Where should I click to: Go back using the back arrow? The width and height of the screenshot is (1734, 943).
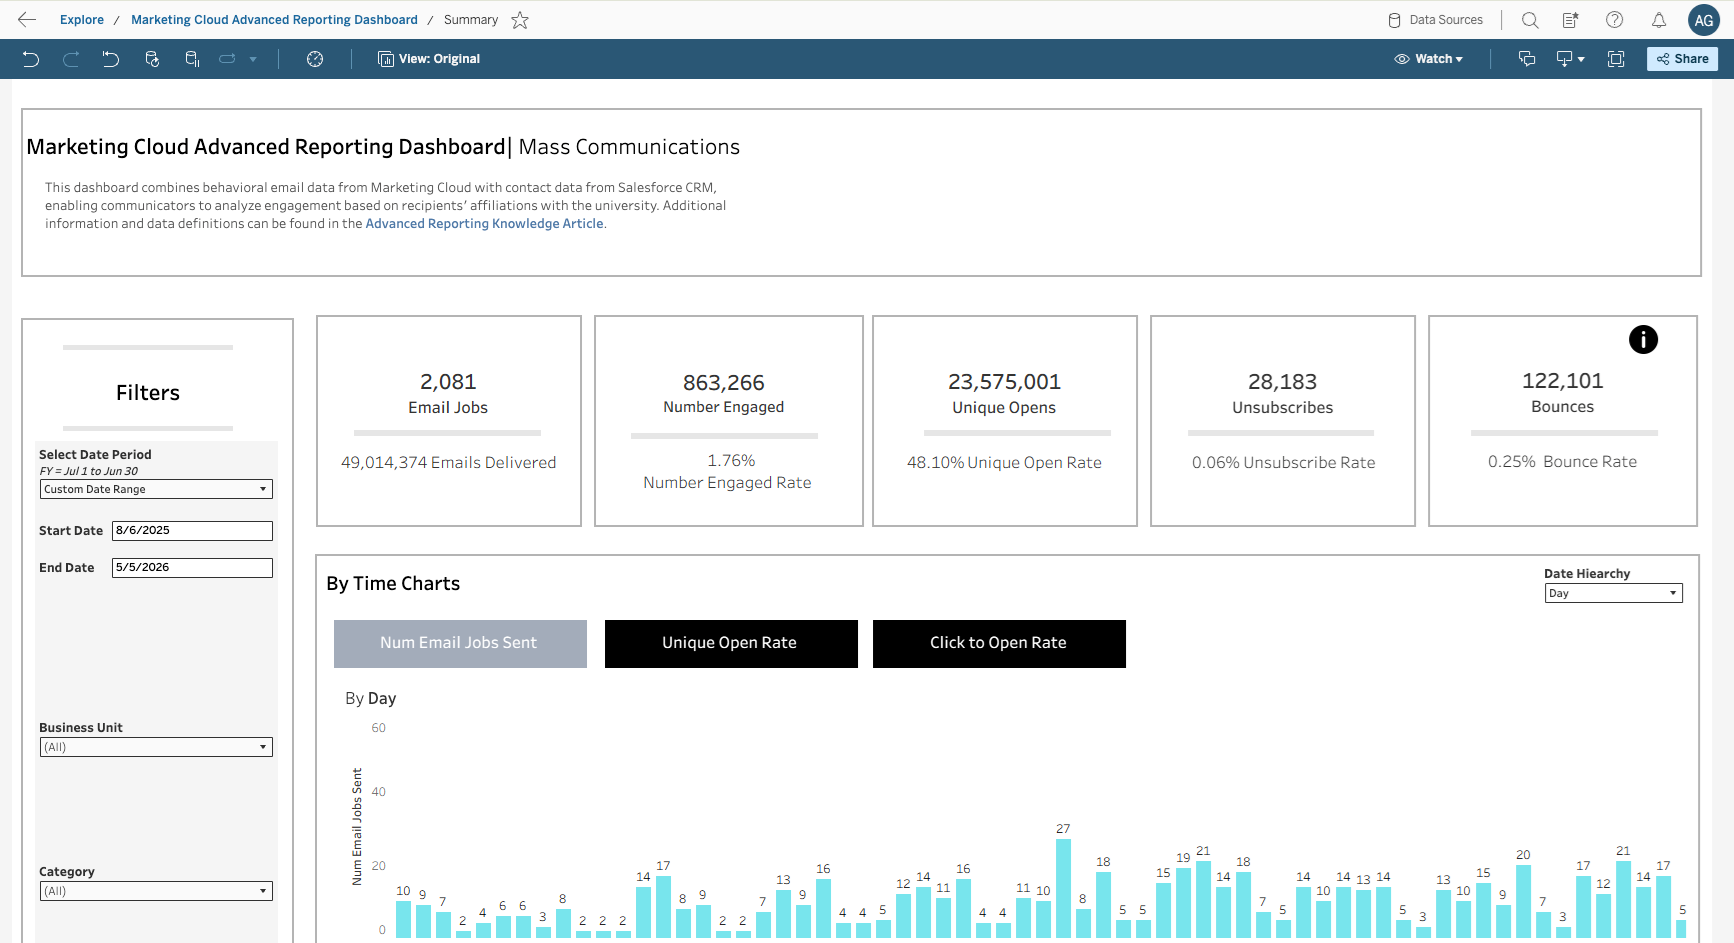coord(27,19)
